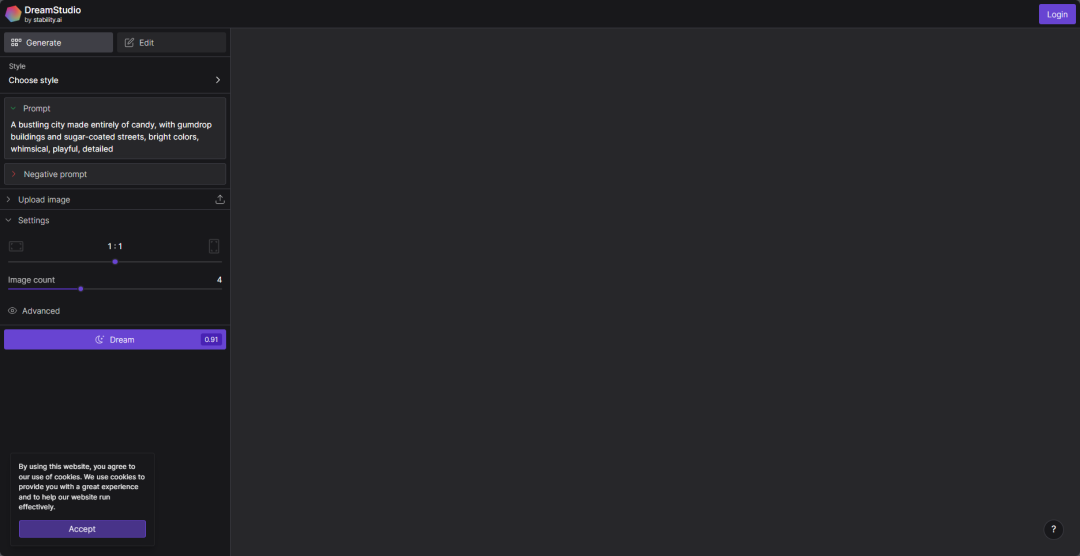The width and height of the screenshot is (1080, 556).
Task: Click the DreamStudio logo icon
Action: tap(13, 14)
